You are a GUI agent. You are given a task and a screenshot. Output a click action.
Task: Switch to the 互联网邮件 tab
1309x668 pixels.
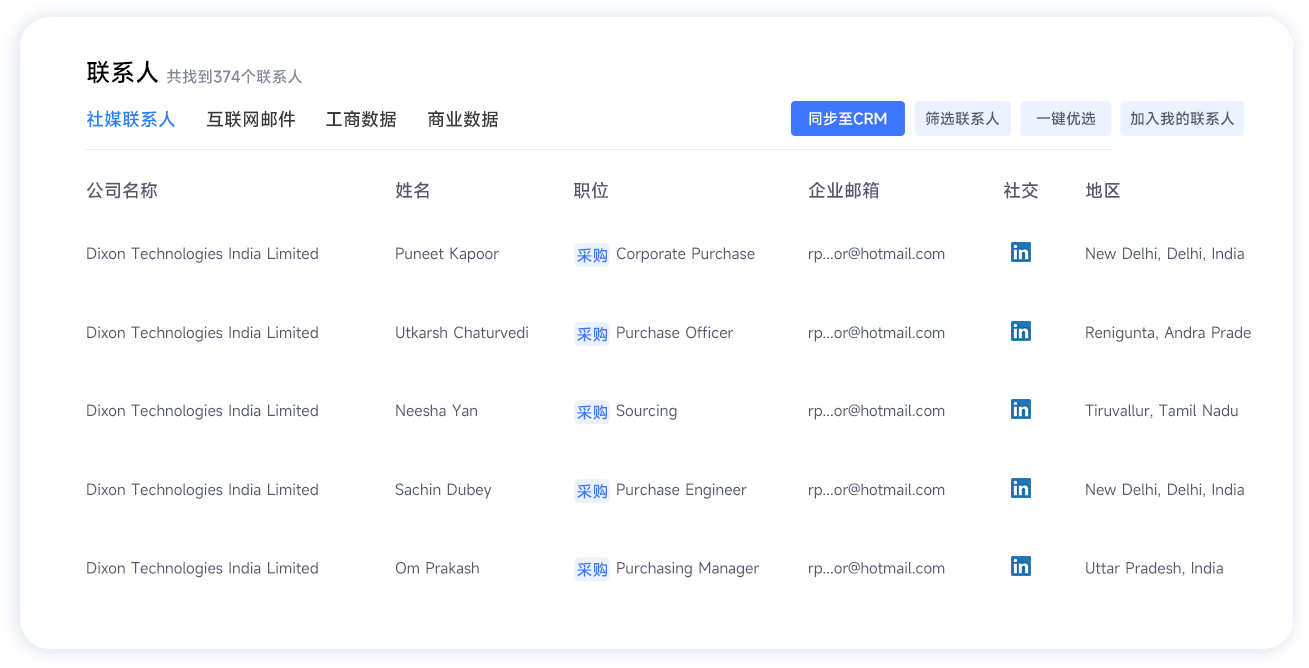(x=251, y=118)
